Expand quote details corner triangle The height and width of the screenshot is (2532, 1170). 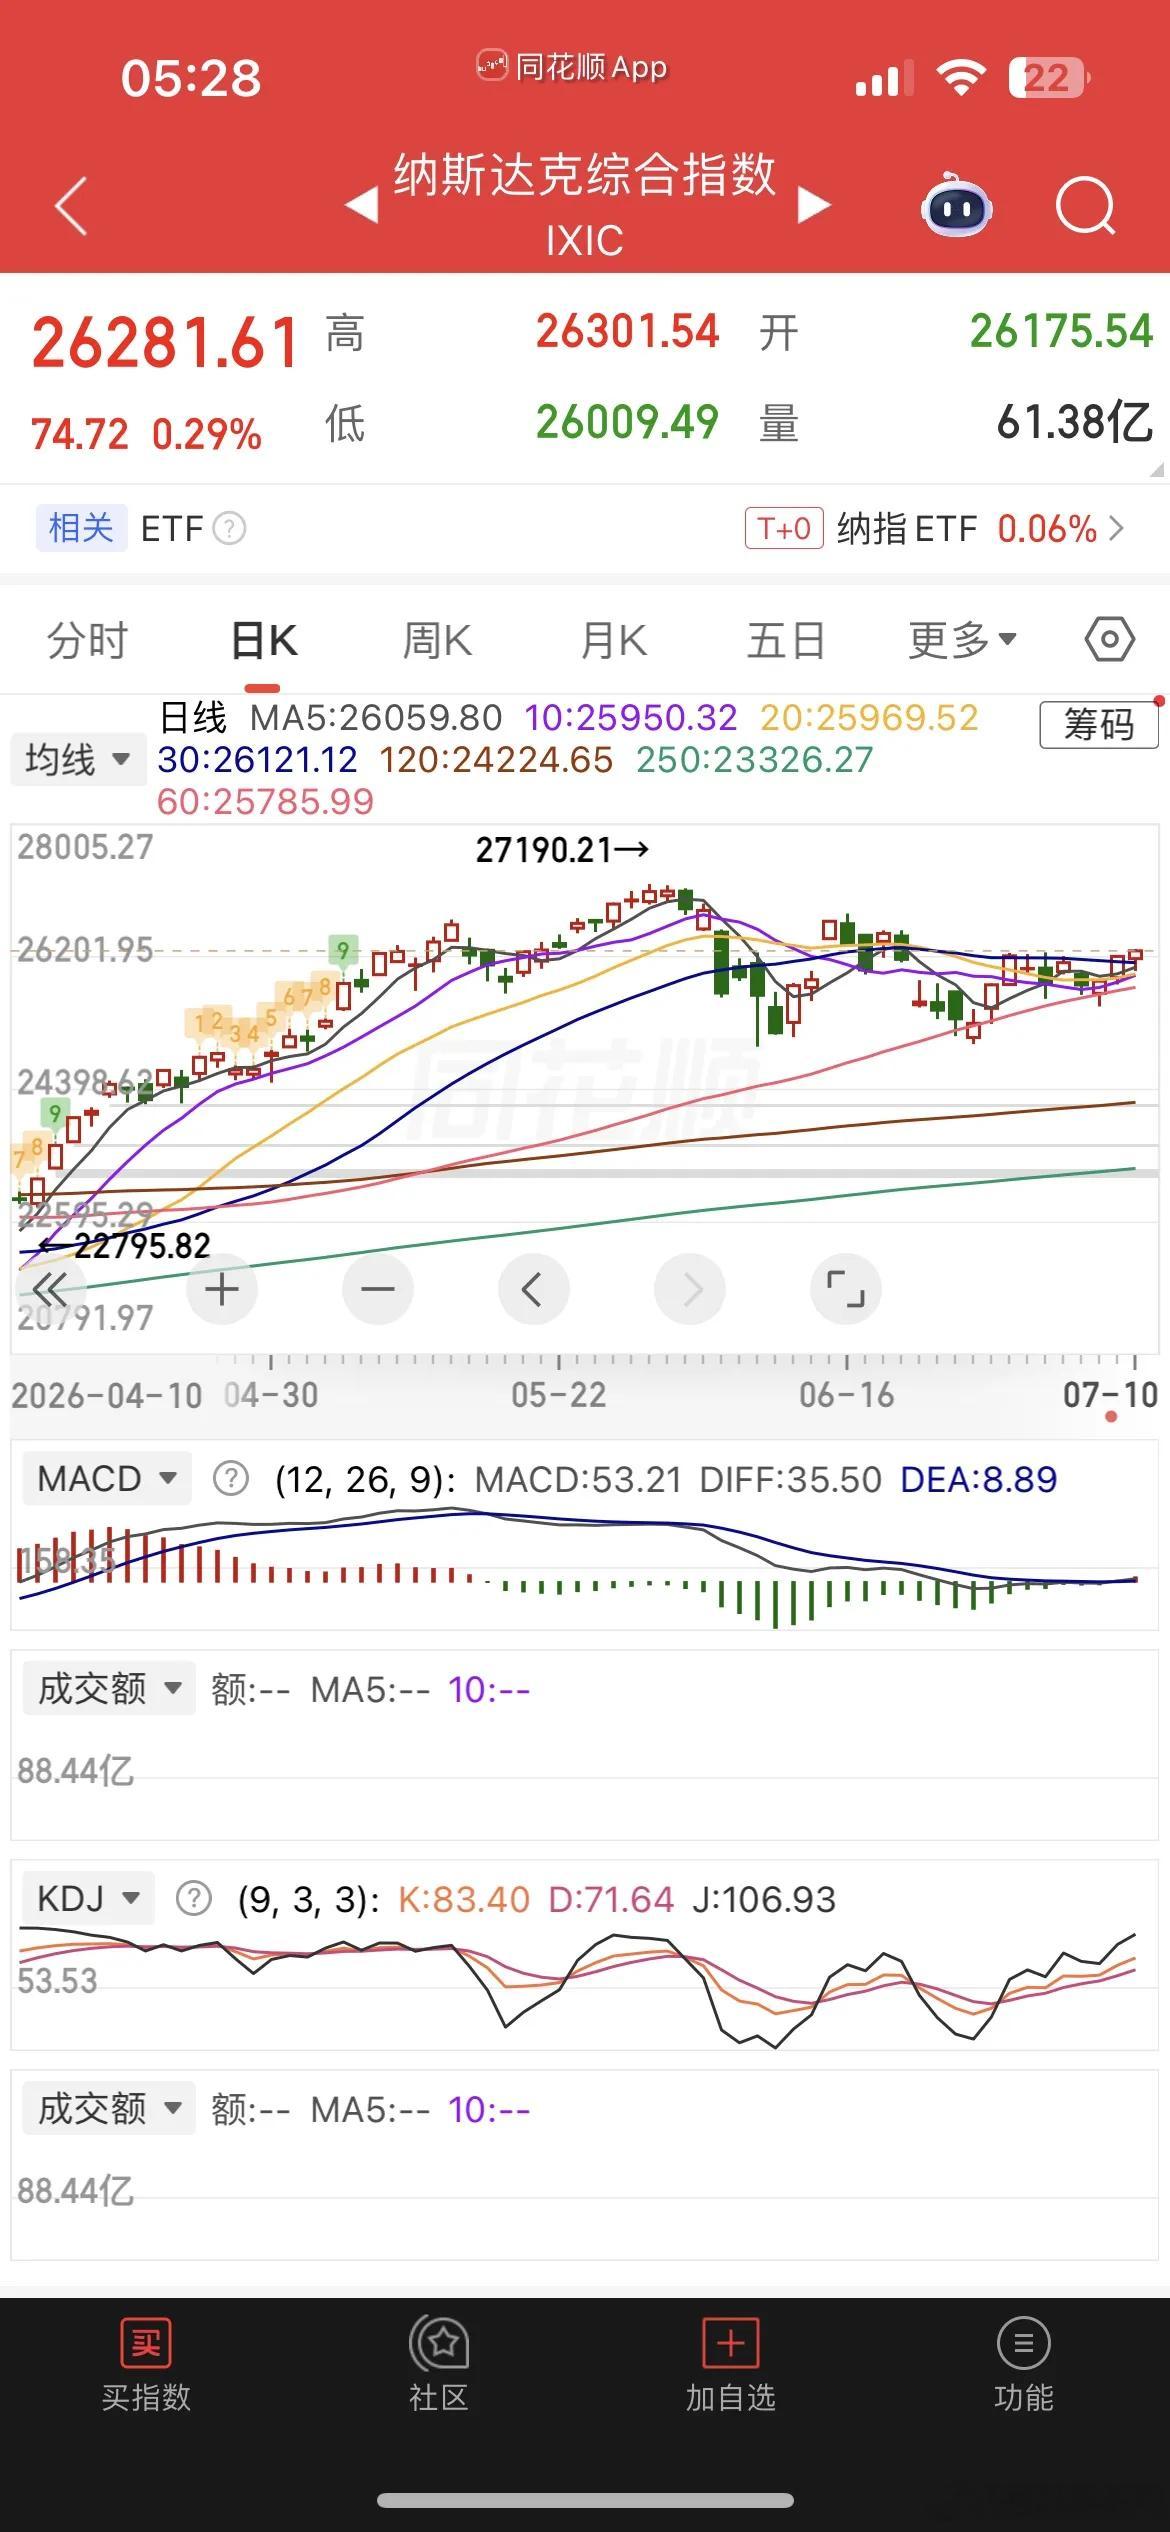click(x=1157, y=469)
